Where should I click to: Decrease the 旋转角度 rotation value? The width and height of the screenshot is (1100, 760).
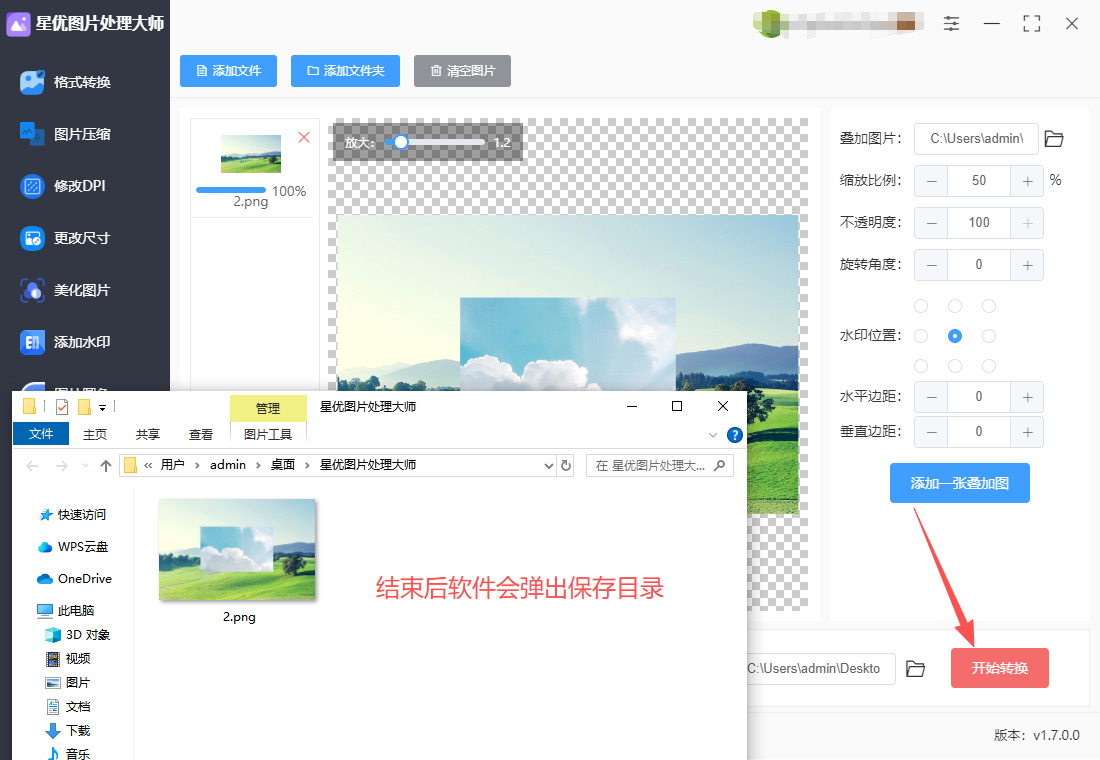point(931,265)
